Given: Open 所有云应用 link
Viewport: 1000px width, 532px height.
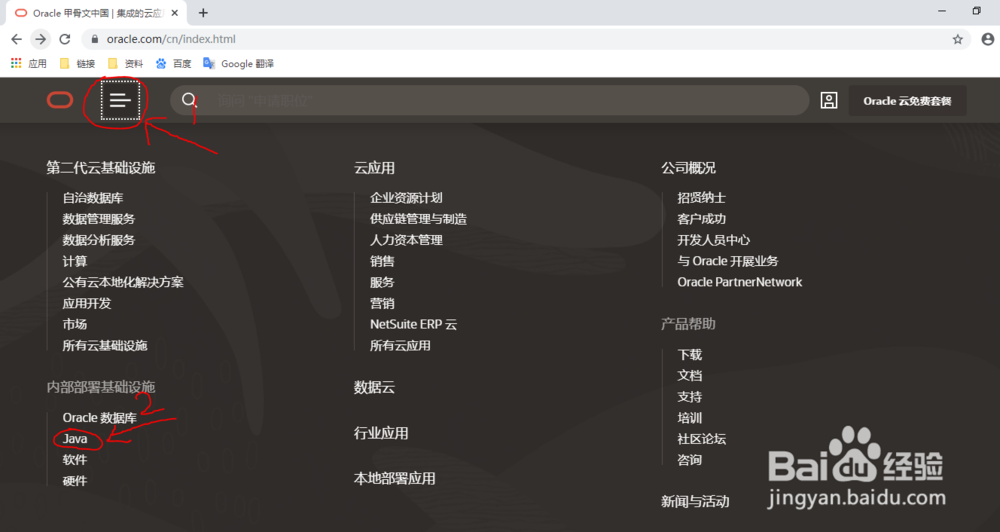Looking at the screenshot, I should 400,345.
